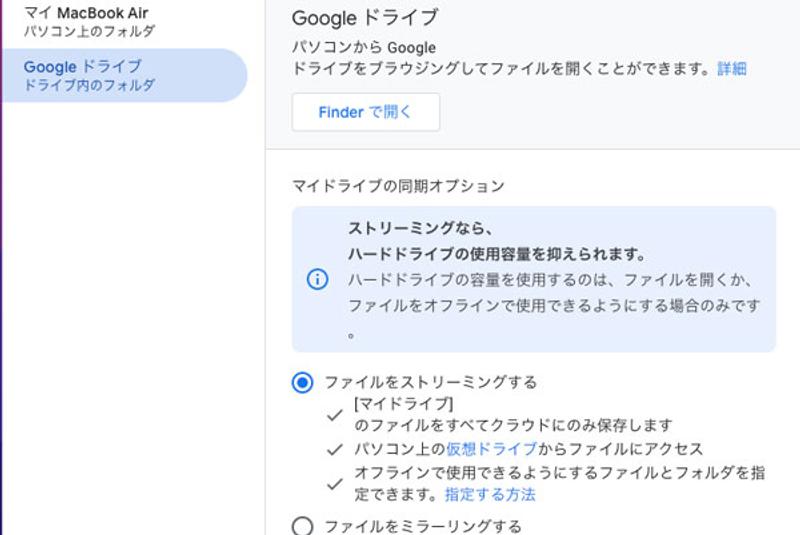The image size is (800, 535).
Task: Switch to Google ドライブ sidebar section
Action: click(125, 75)
